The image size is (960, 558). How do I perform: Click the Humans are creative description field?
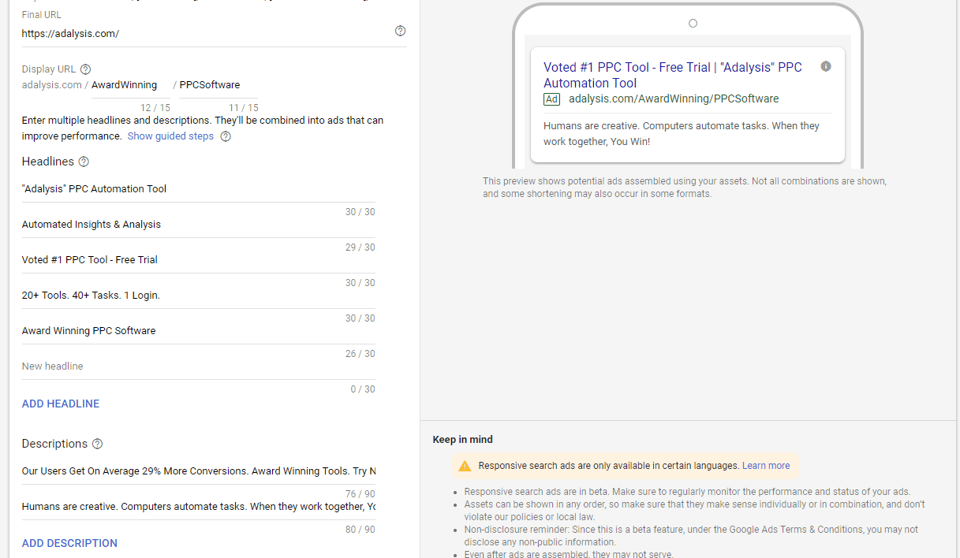[x=198, y=506]
